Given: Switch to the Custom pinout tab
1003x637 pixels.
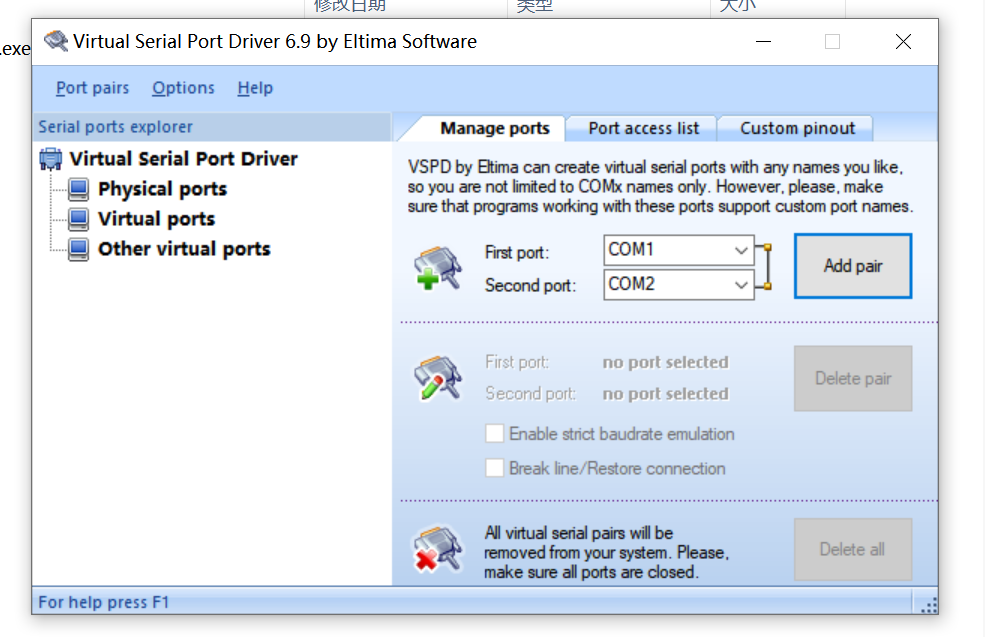Looking at the screenshot, I should [x=797, y=129].
